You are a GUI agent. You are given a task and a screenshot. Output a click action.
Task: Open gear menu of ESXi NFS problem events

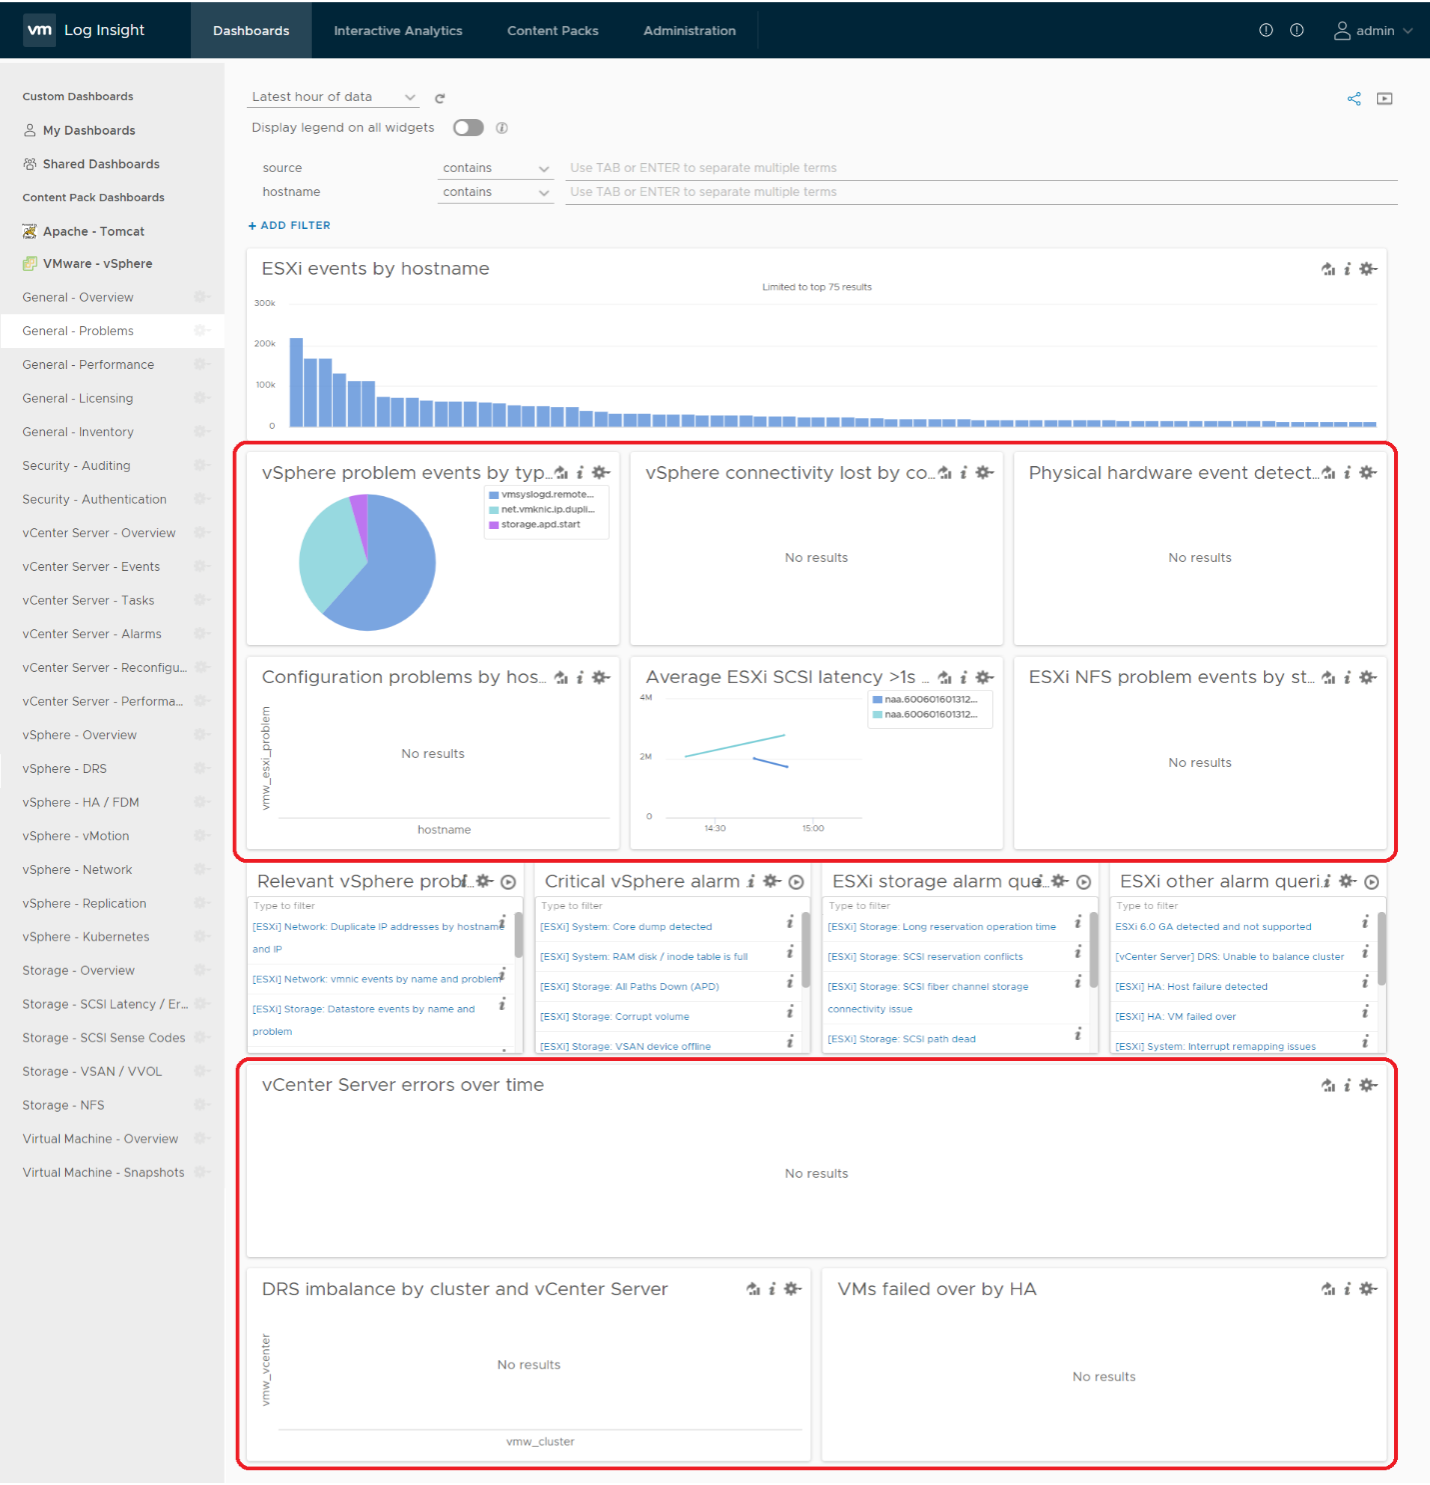1368,677
